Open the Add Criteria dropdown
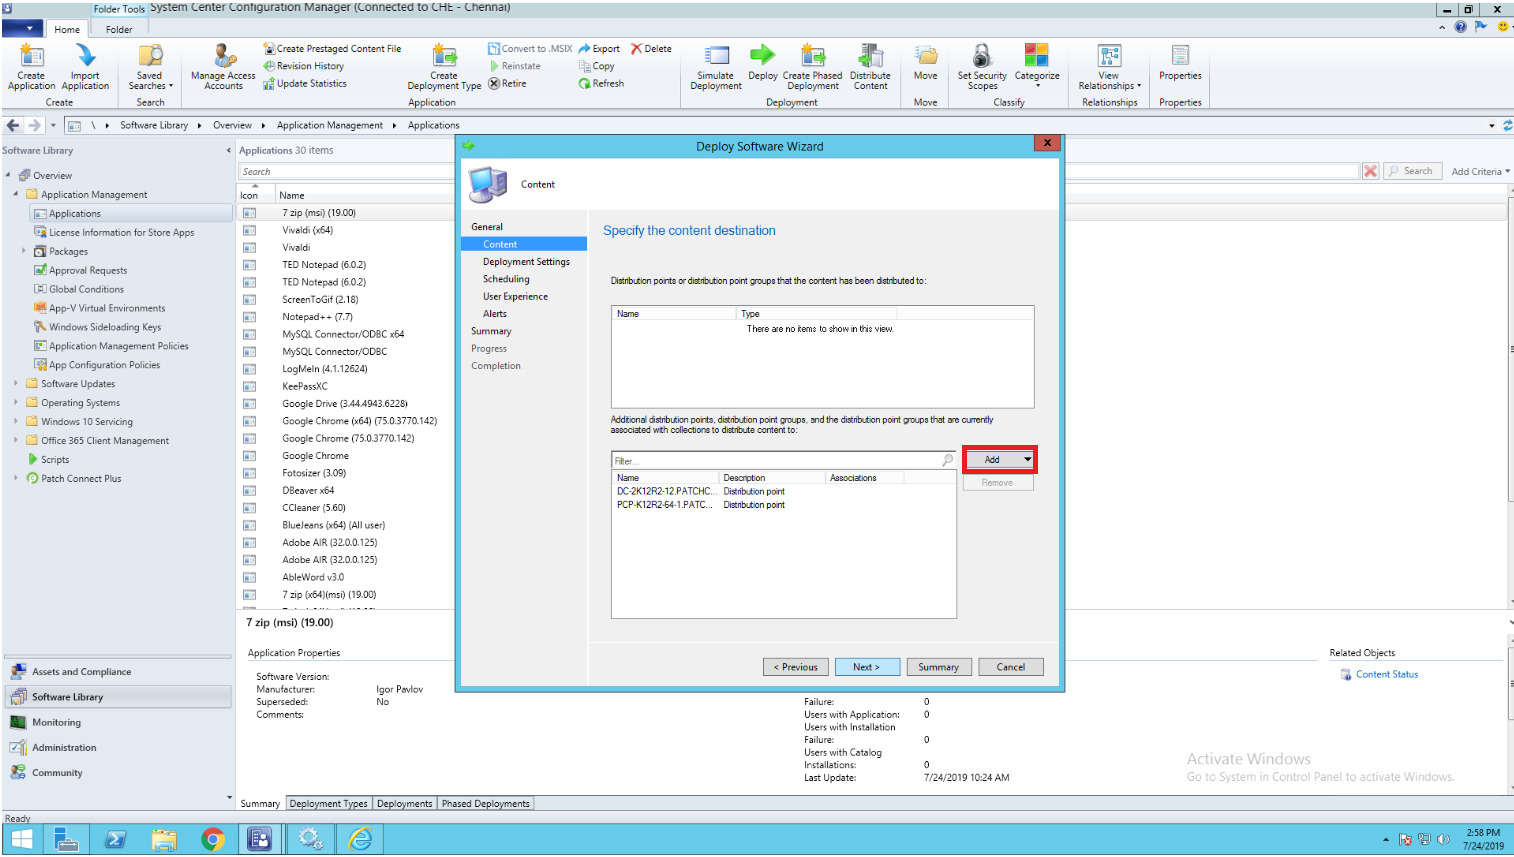 pos(1480,171)
